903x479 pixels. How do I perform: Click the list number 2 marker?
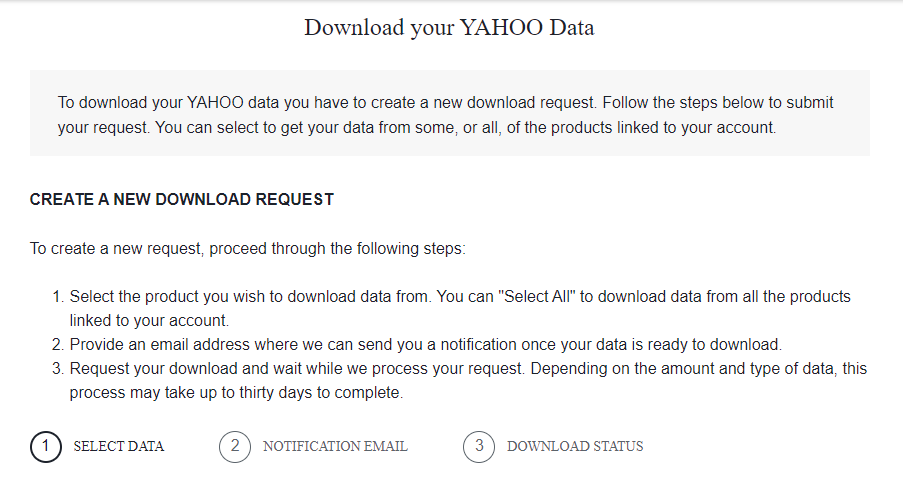click(x=58, y=345)
